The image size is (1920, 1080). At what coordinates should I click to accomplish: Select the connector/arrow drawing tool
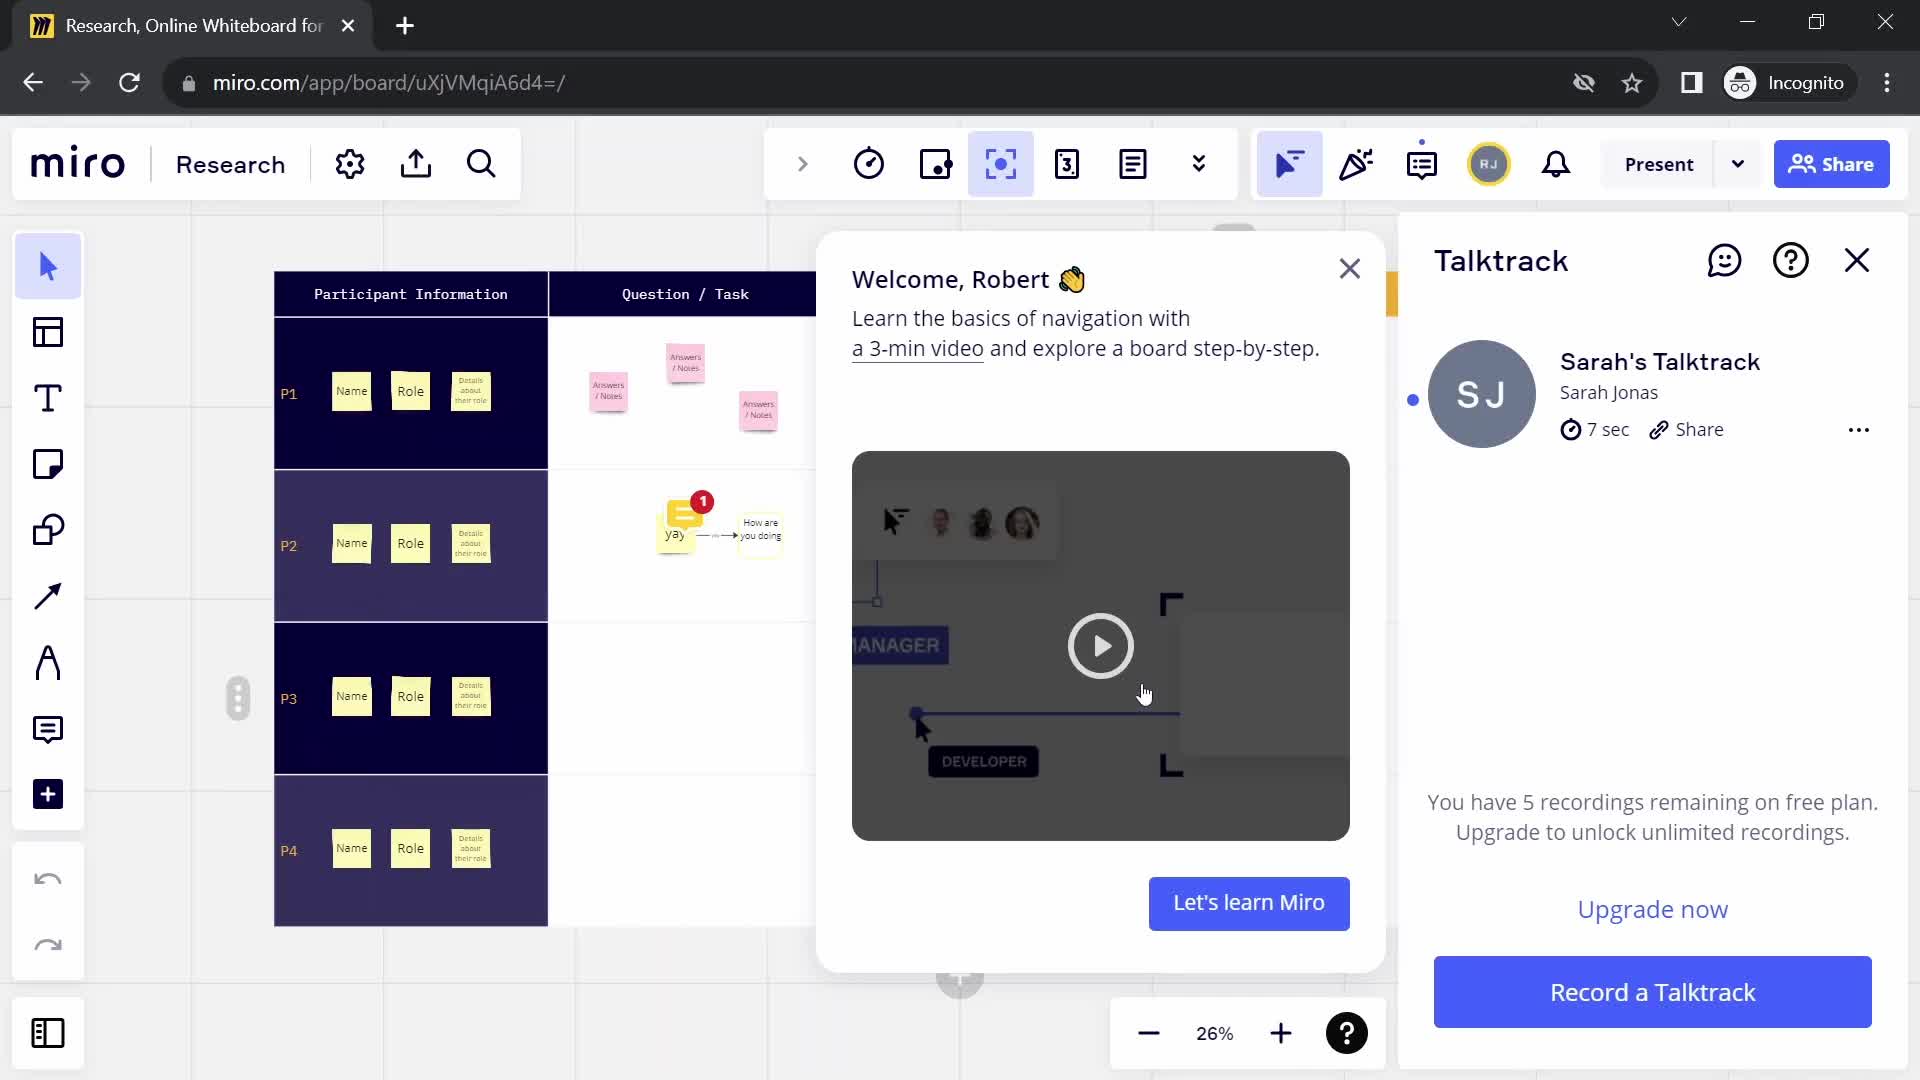coord(49,596)
